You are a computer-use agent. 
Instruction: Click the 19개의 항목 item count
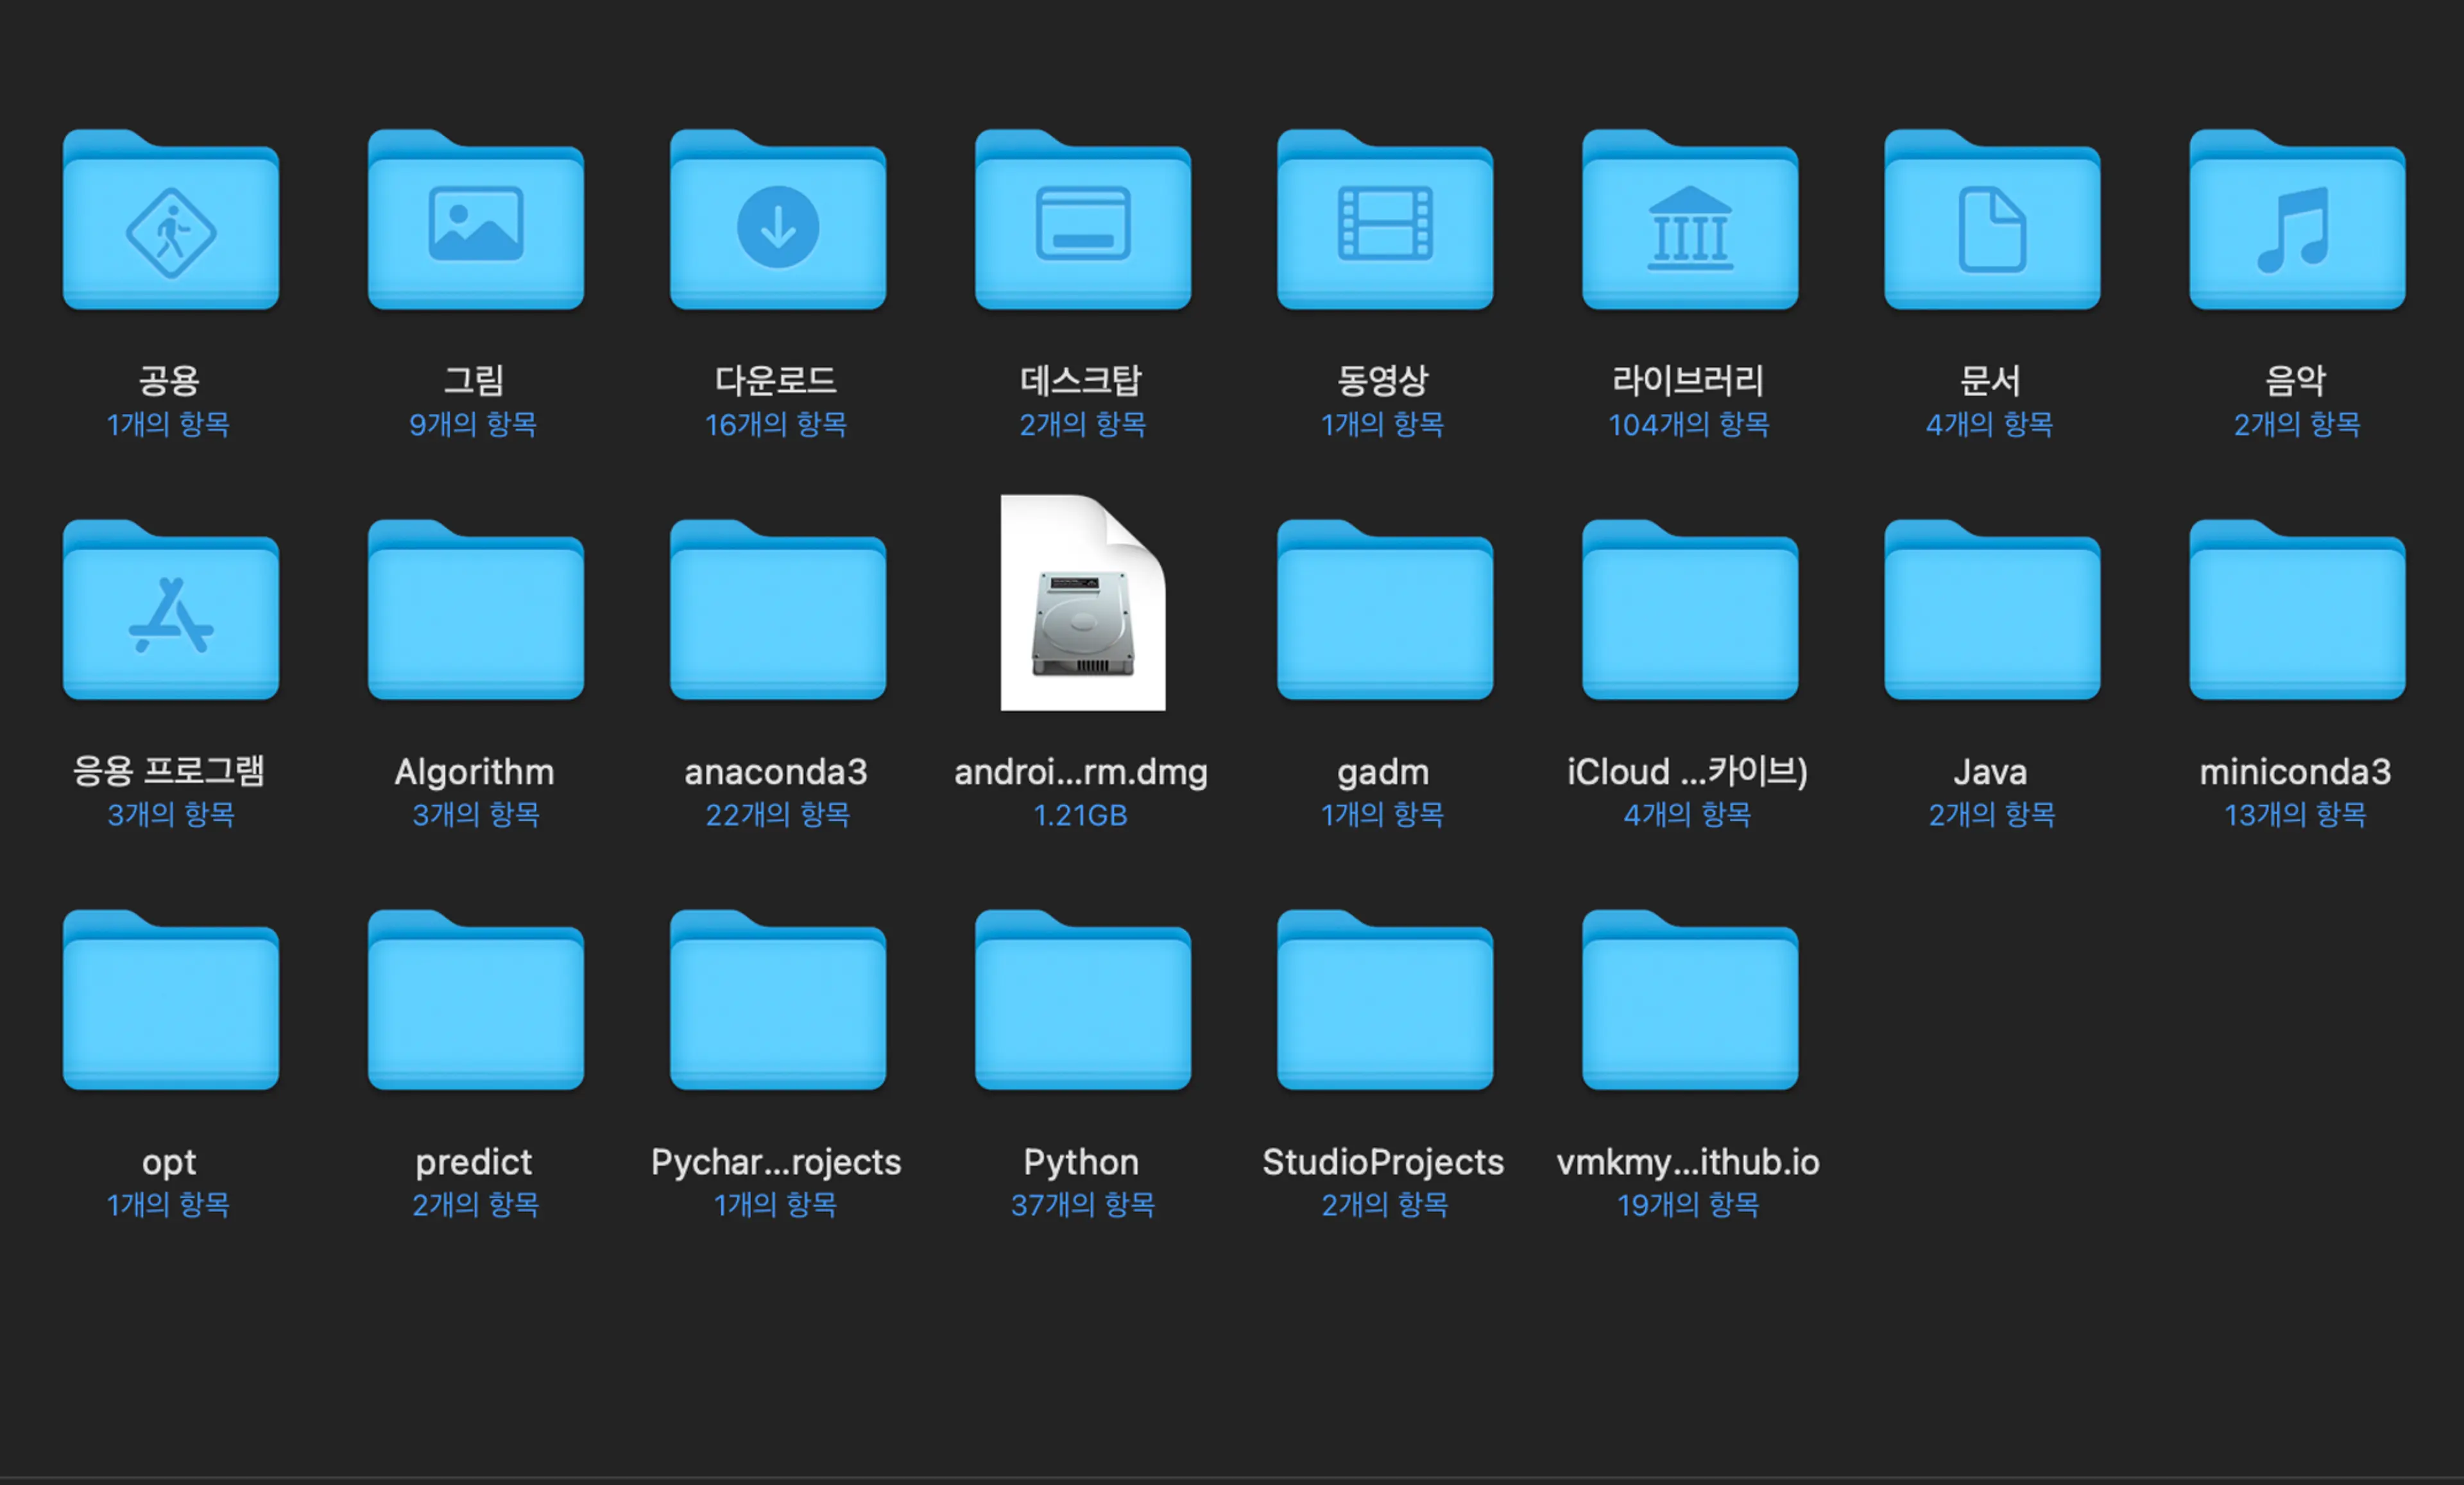tap(1688, 1205)
